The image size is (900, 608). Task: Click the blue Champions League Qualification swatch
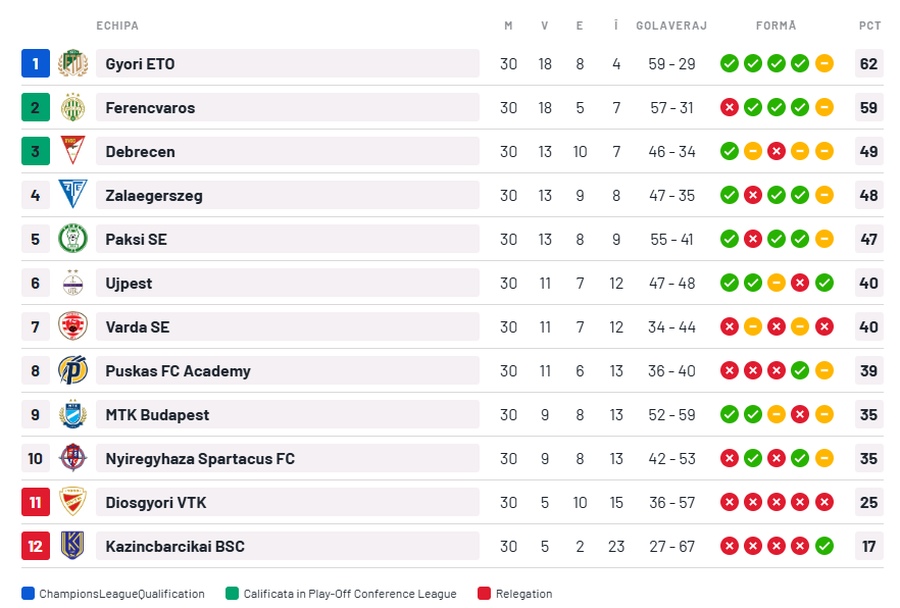pyautogui.click(x=28, y=594)
